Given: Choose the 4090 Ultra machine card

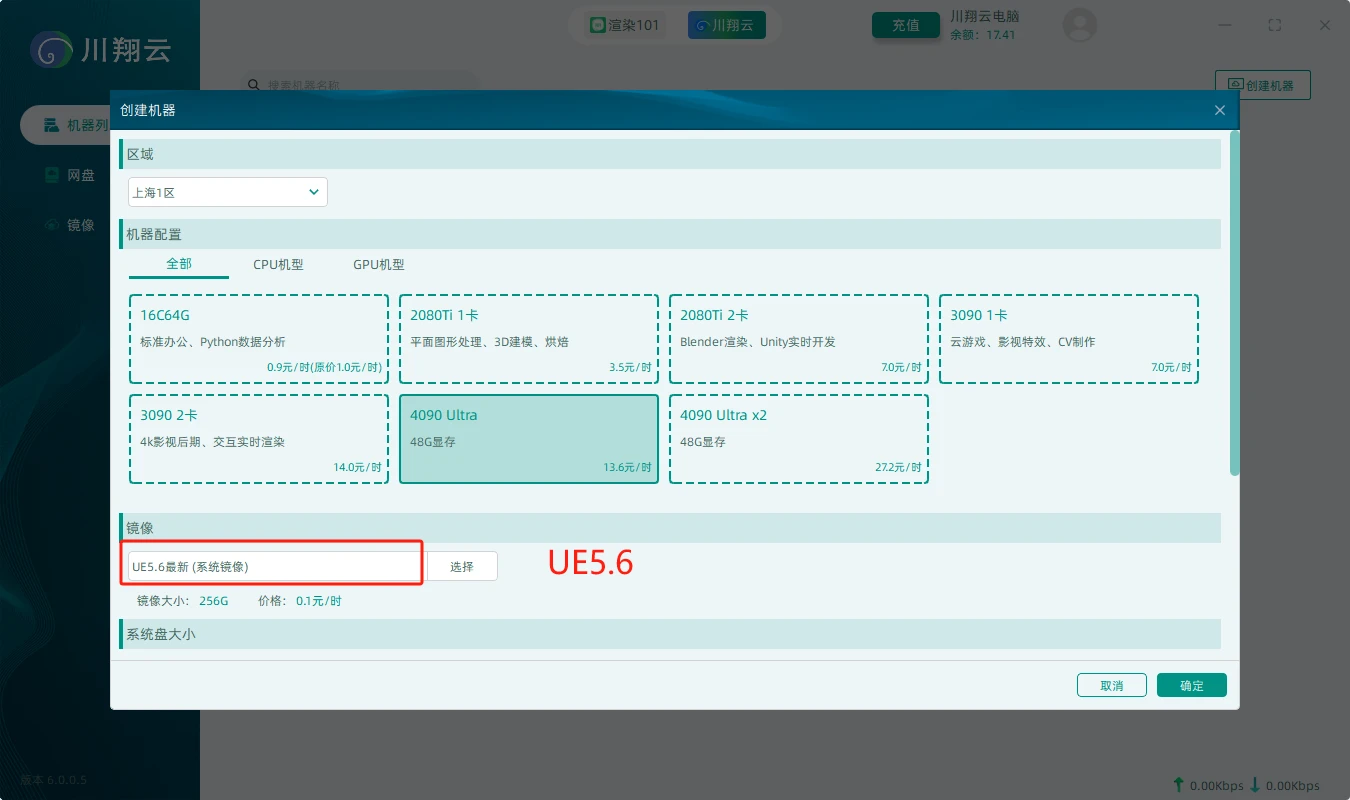Looking at the screenshot, I should [x=529, y=439].
